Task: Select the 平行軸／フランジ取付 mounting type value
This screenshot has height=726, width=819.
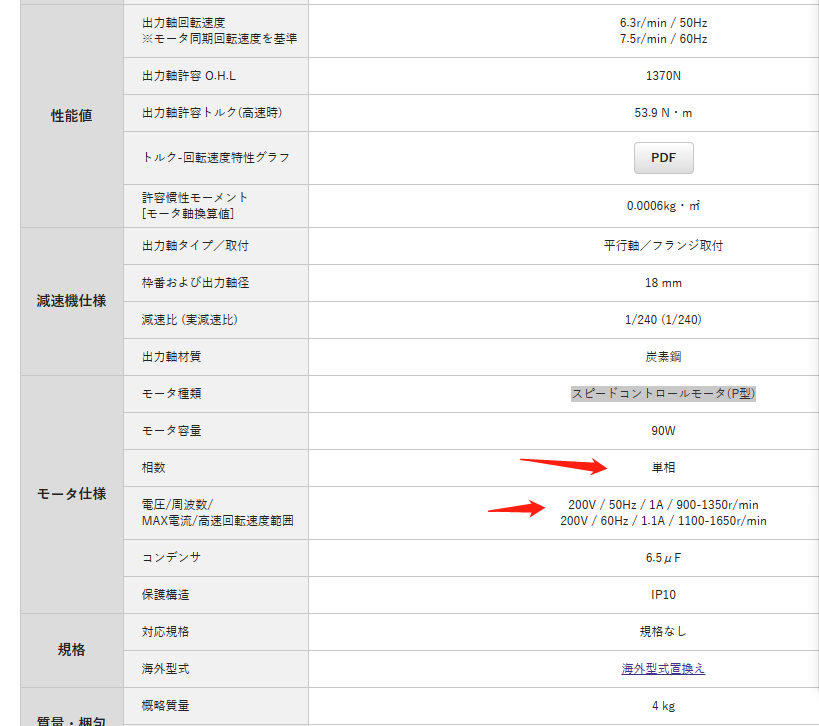Action: (663, 246)
